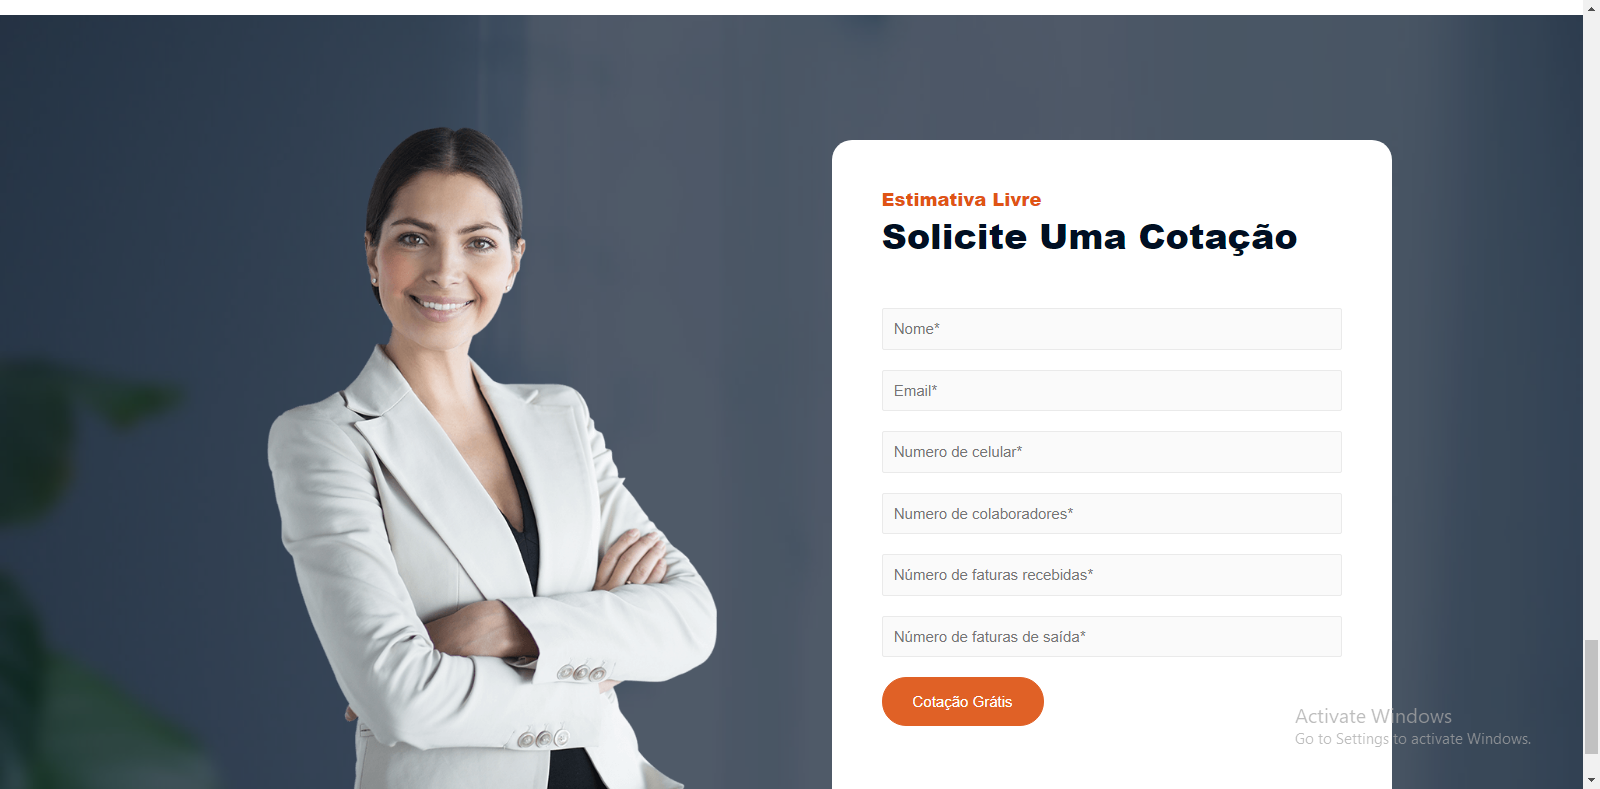
Task: Submit with the Cotação Grátis button
Action: pyautogui.click(x=963, y=702)
